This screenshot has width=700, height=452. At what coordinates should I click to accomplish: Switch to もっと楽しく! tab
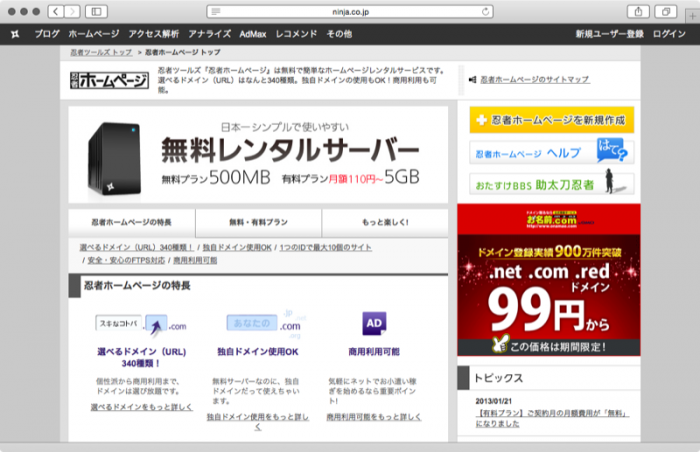click(385, 222)
